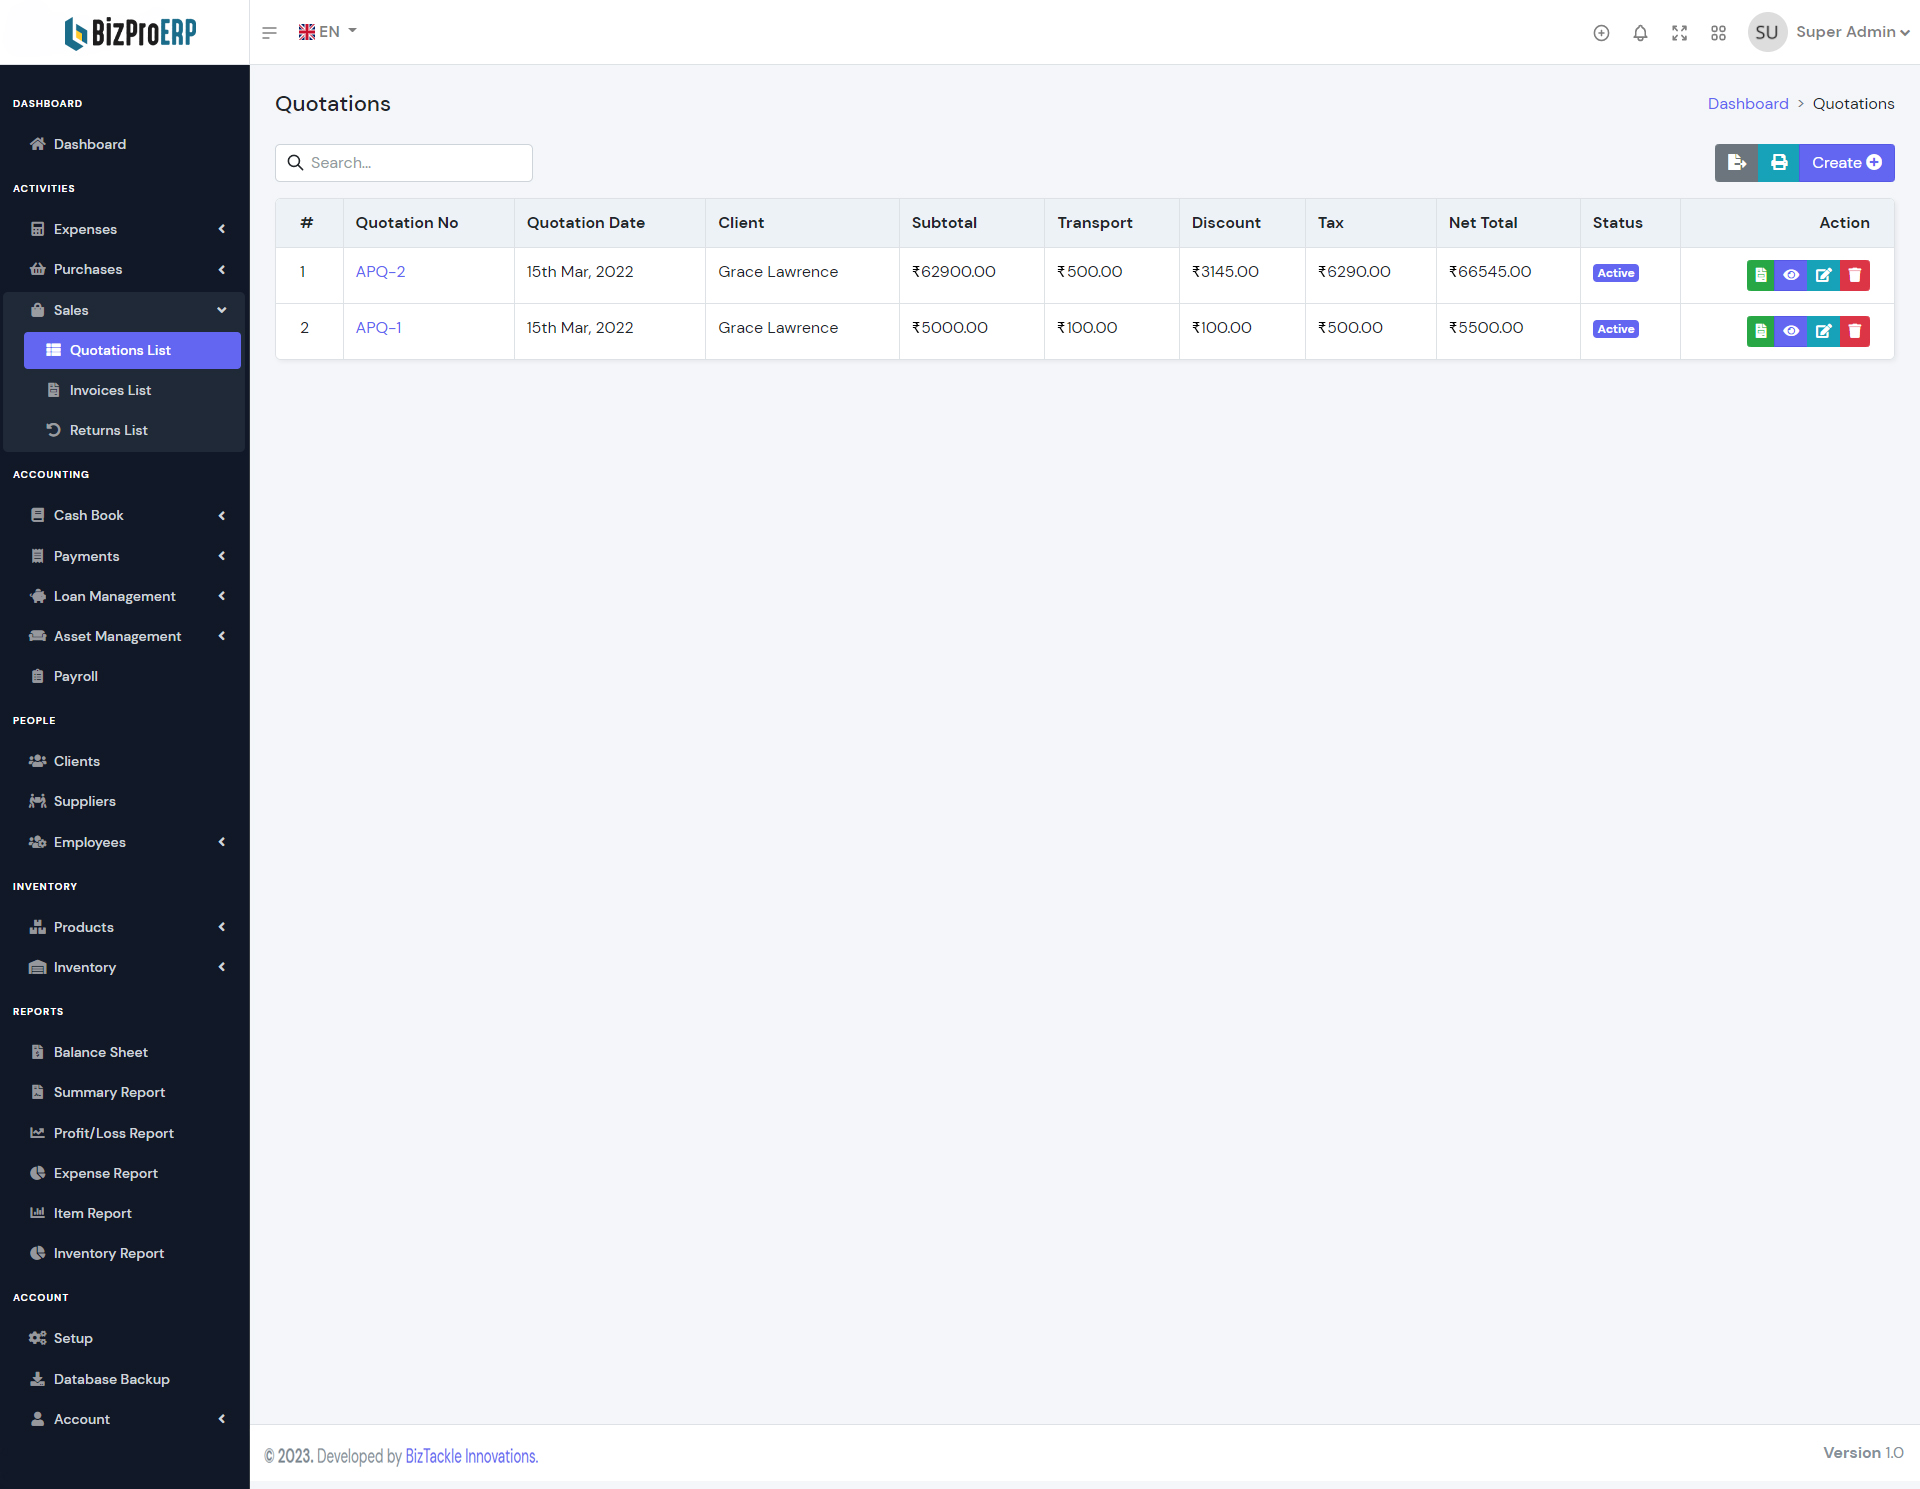
Task: View quotation APQ-2 with eye icon
Action: click(x=1791, y=275)
